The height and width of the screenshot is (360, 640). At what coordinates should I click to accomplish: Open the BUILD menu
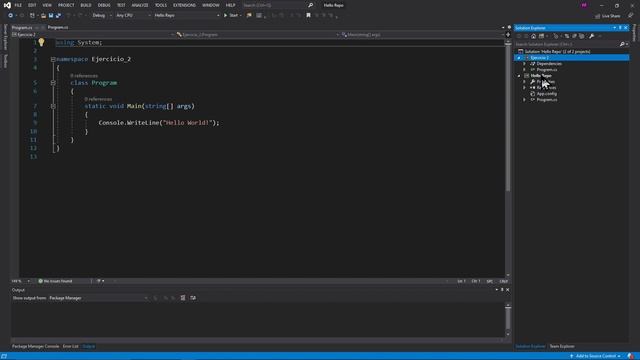[x=86, y=5]
